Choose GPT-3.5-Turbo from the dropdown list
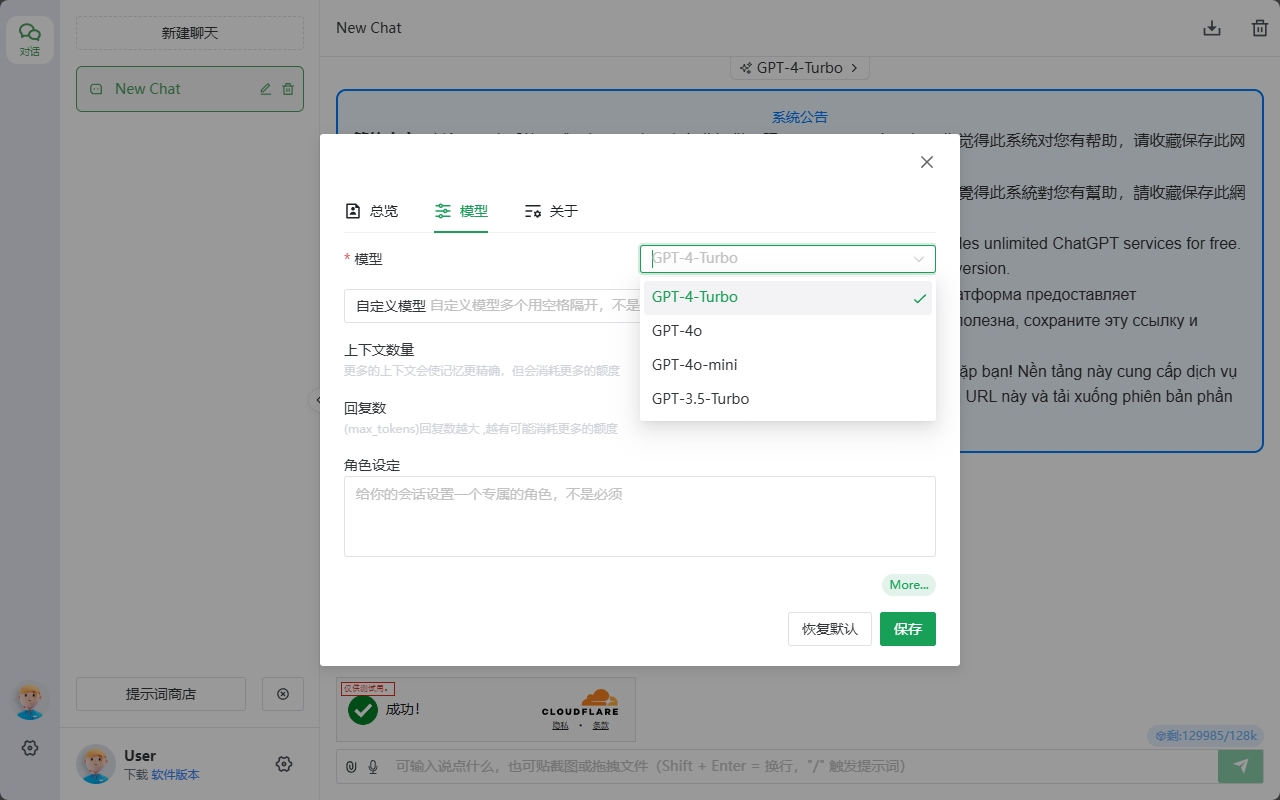 pos(788,399)
